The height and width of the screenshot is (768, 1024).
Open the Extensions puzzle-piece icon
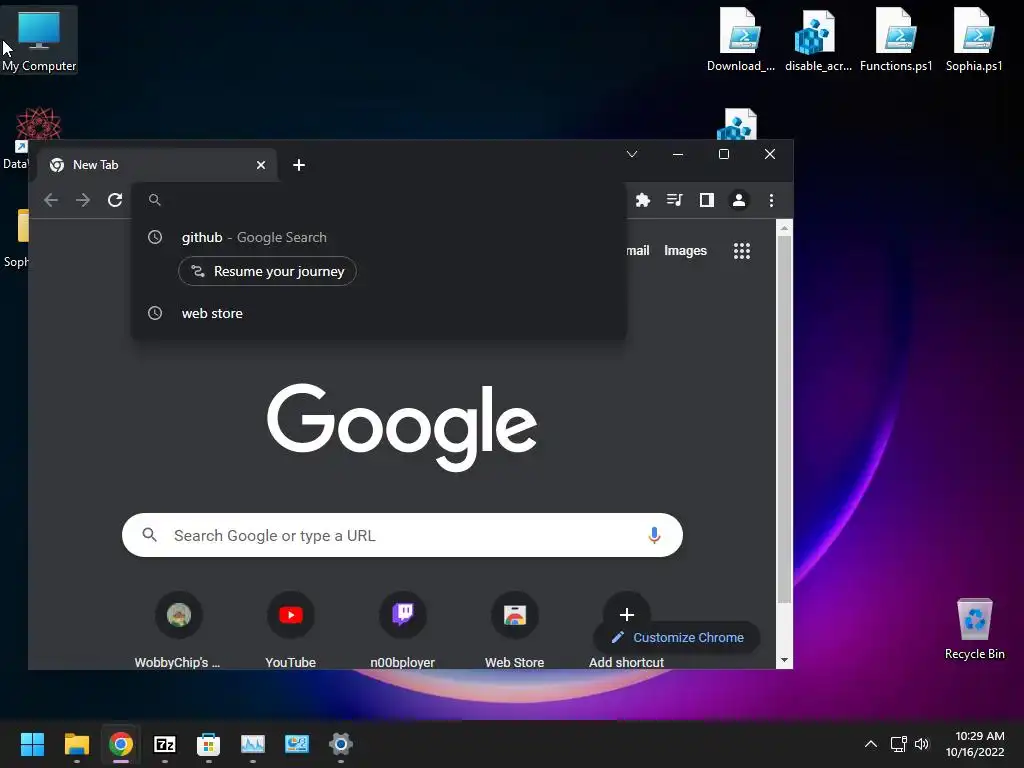click(x=643, y=200)
